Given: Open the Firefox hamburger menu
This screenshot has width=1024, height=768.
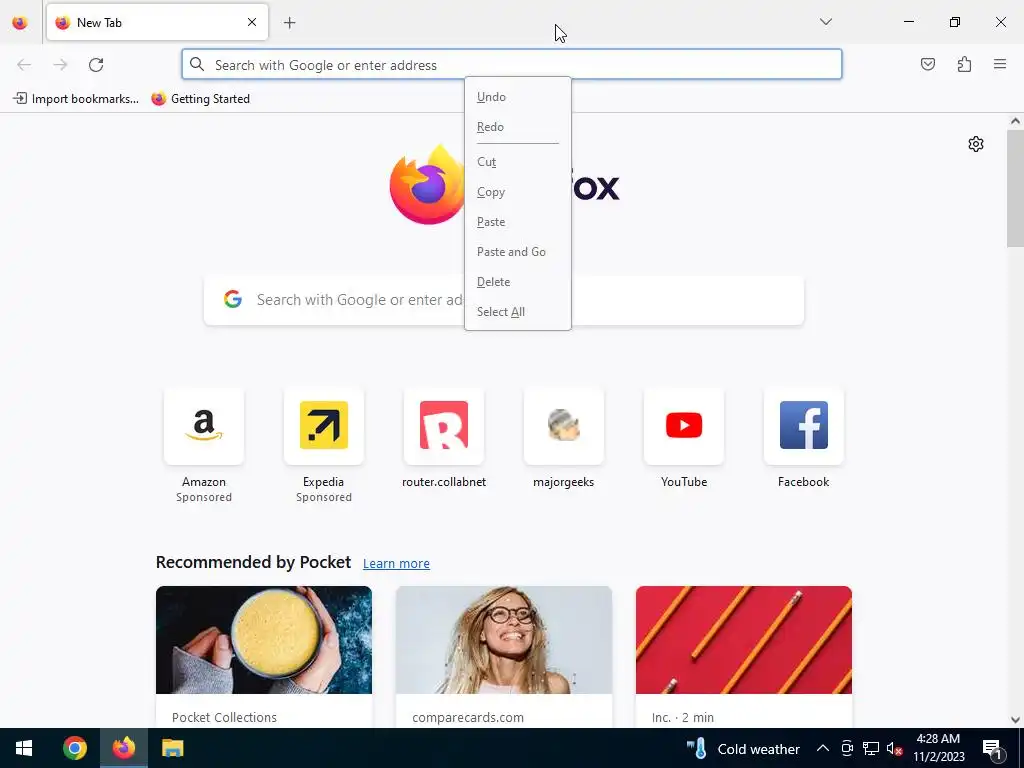Looking at the screenshot, I should 1000,64.
